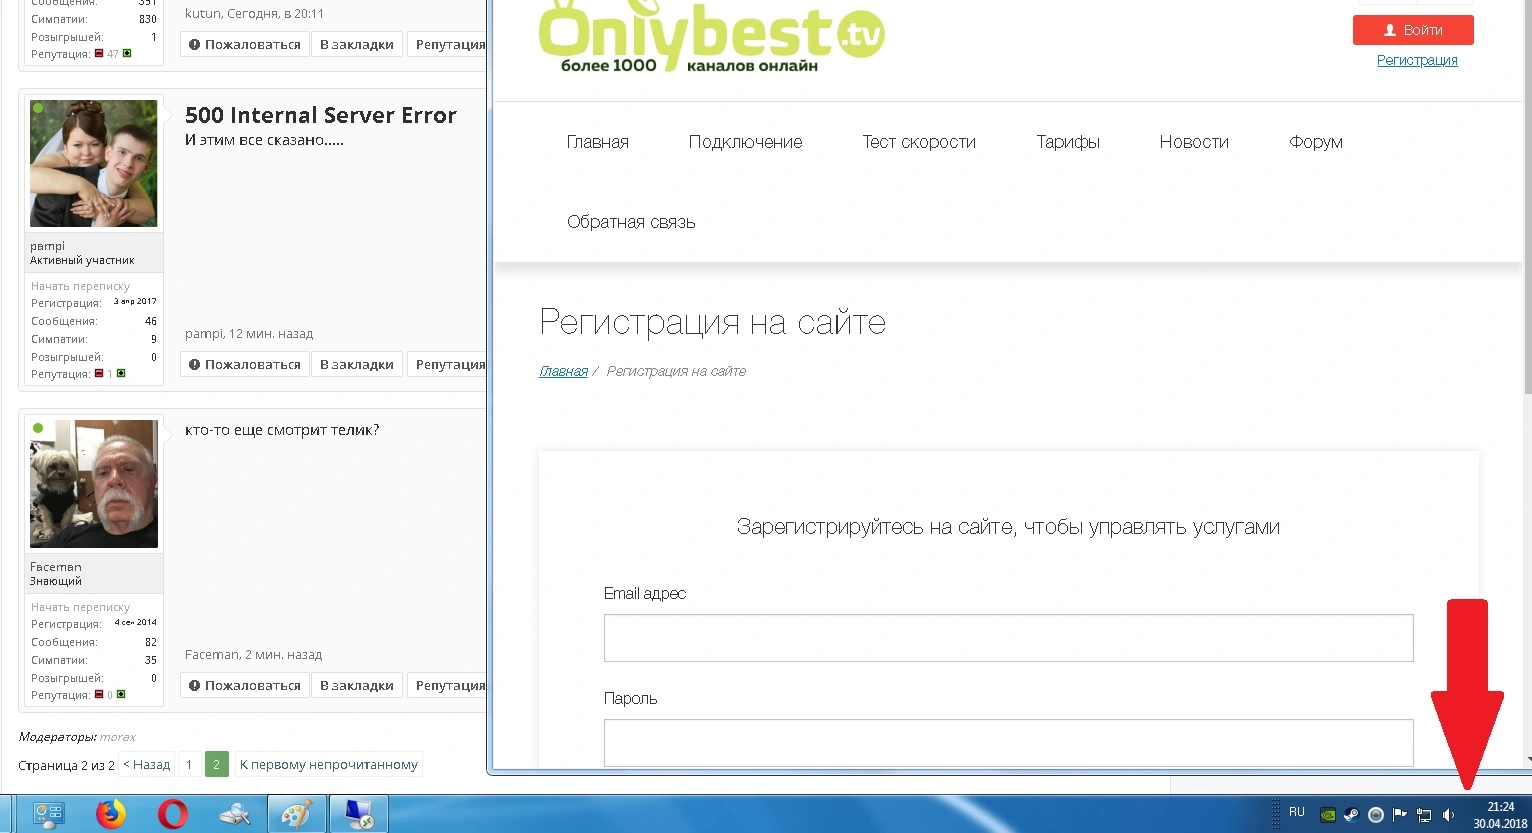Open Faceman's avatar photo
Viewport: 1532px width, 833px height.
click(94, 484)
